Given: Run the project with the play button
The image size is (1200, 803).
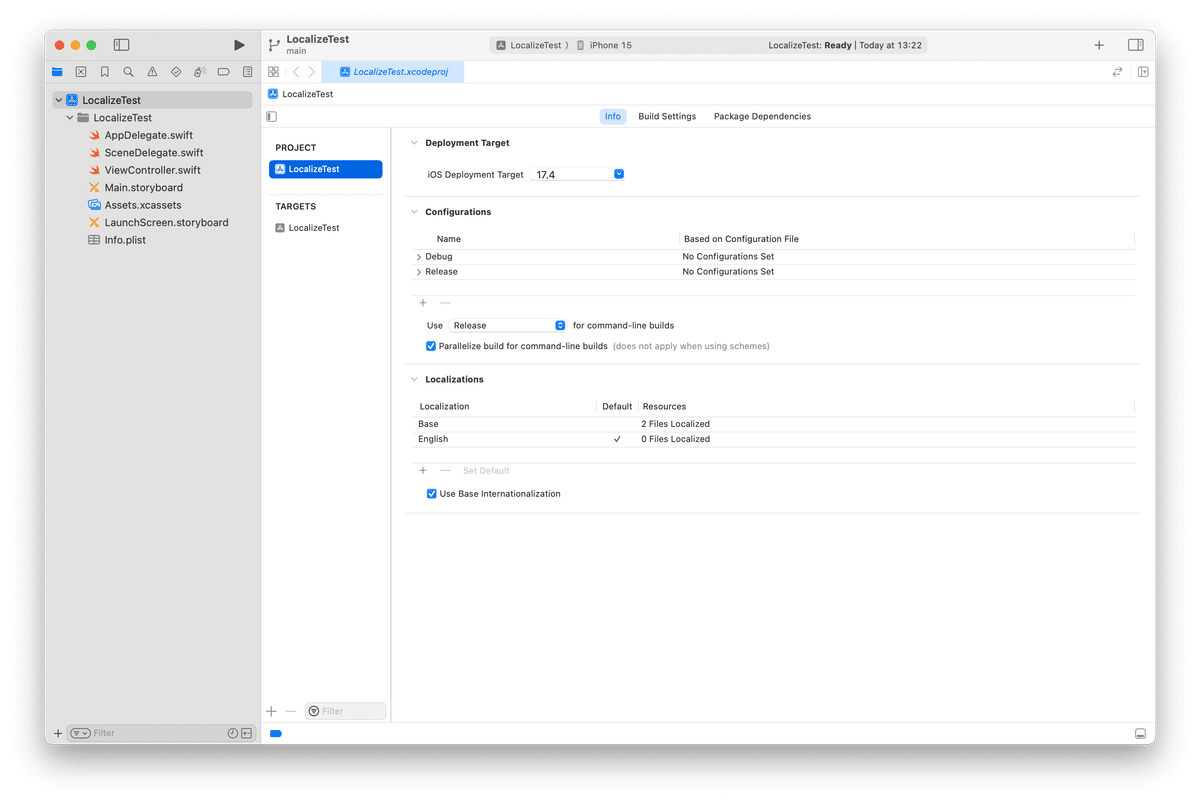Looking at the screenshot, I should click(239, 45).
